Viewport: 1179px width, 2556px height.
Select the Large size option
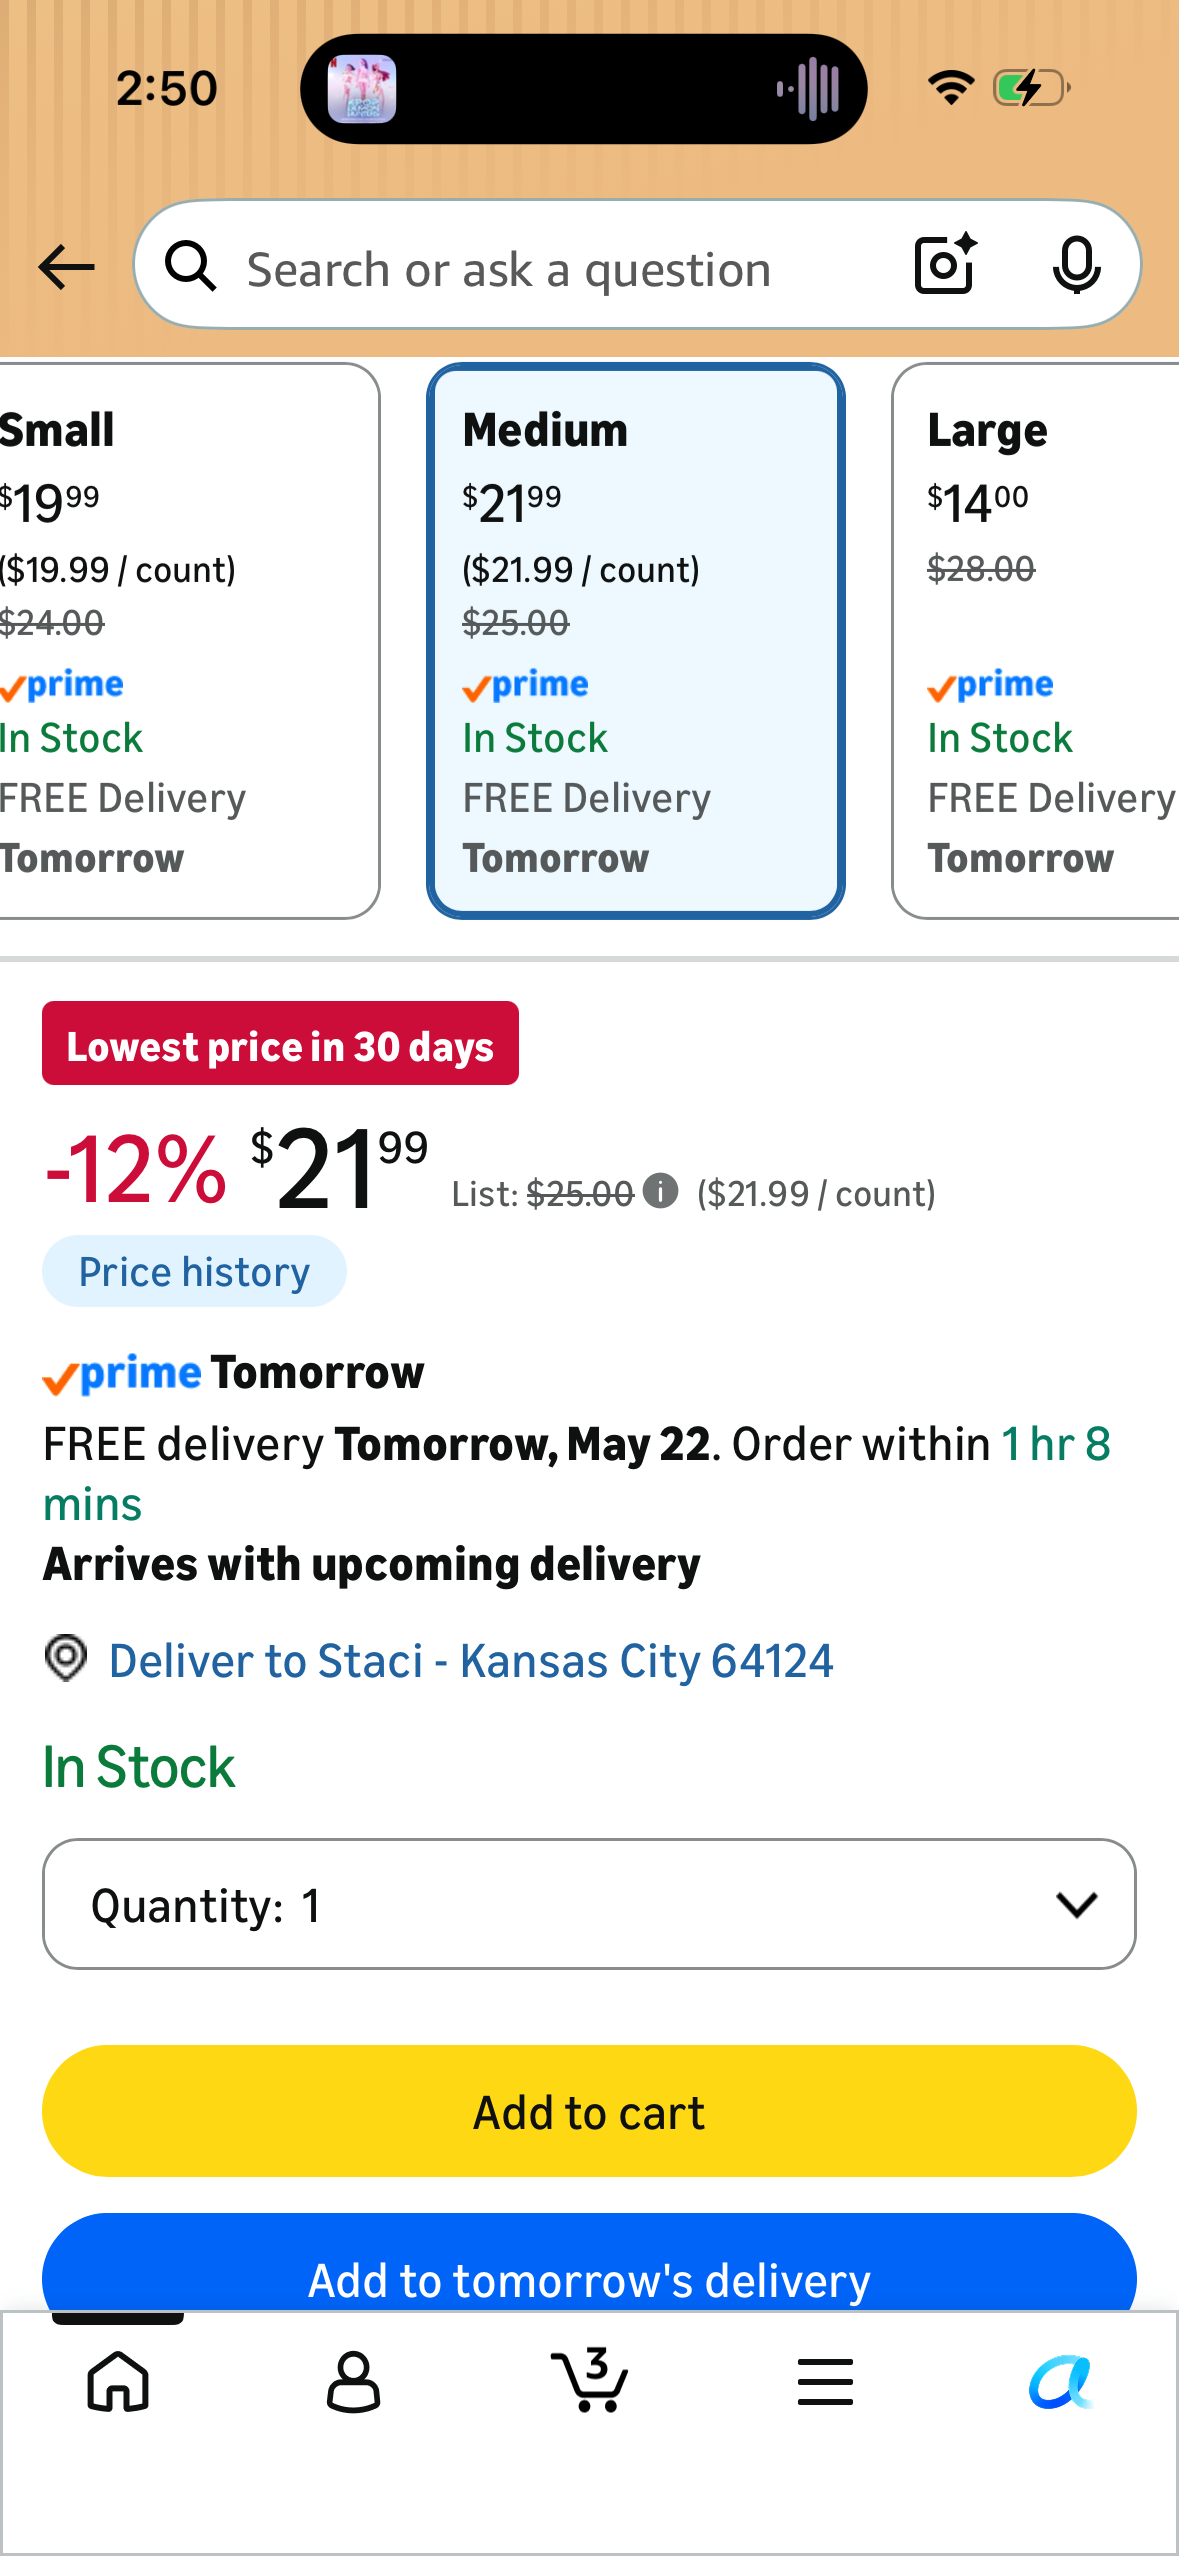click(x=1036, y=641)
